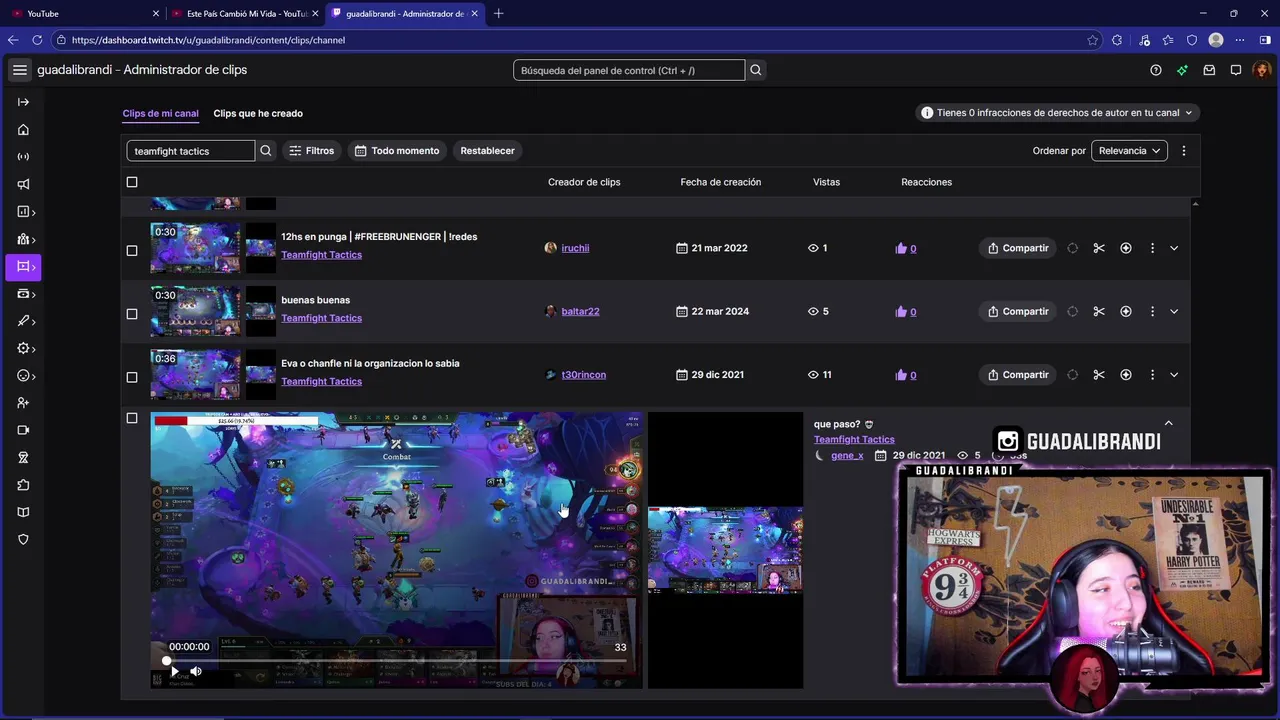Like the iruchii clip thumbs-up reaction
Screen dimensions: 1280x720
pyautogui.click(x=901, y=248)
